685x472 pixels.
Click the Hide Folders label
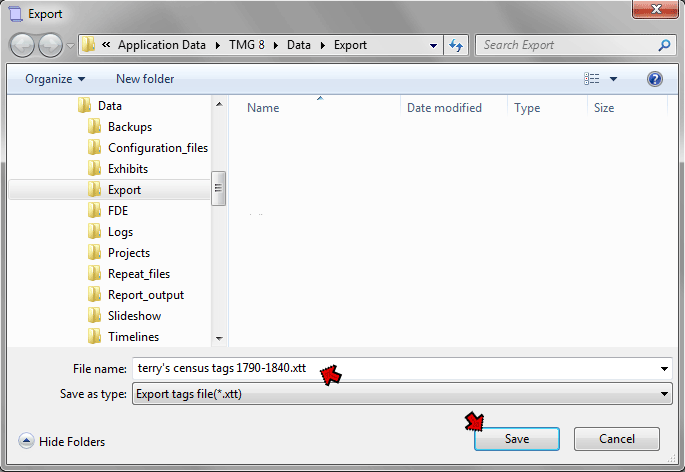[x=72, y=441]
